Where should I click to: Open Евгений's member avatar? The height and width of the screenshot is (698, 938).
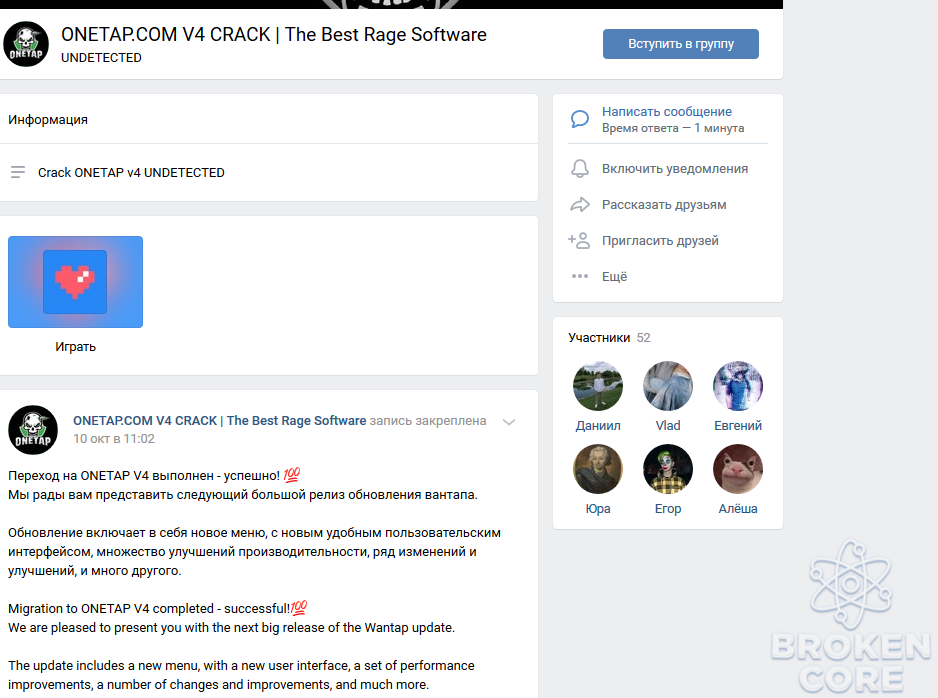click(x=738, y=386)
